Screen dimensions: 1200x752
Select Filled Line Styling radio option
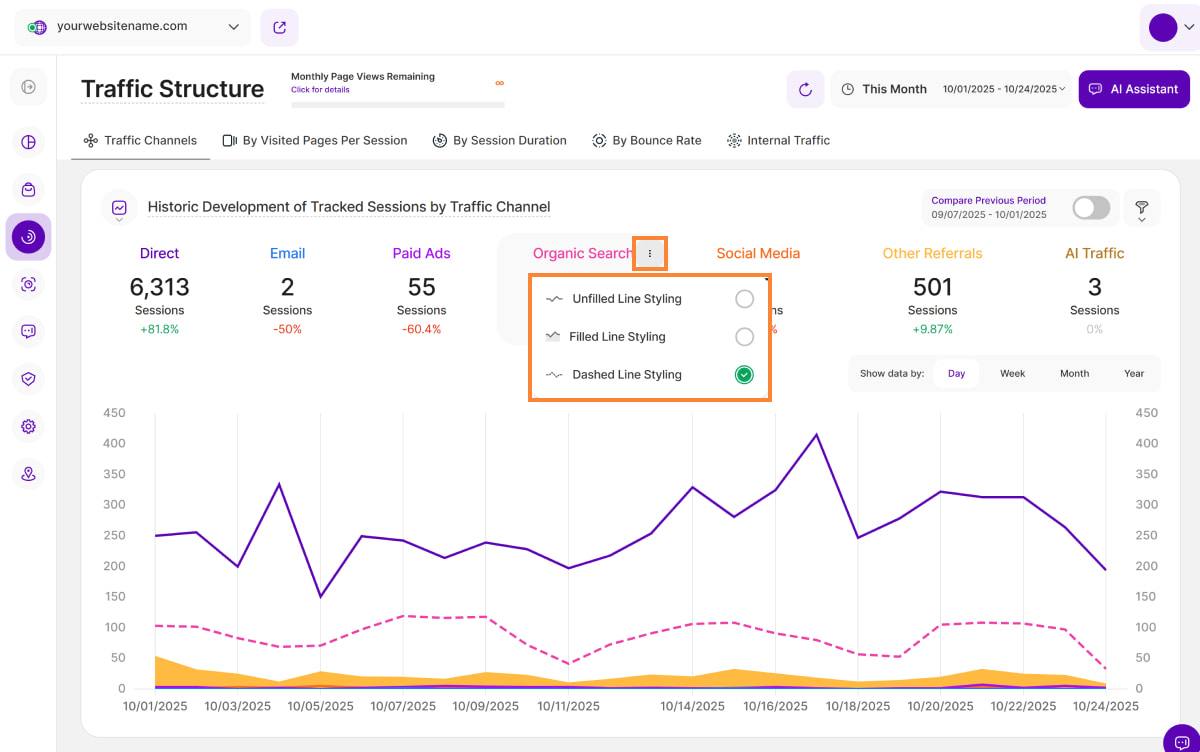[x=743, y=337]
